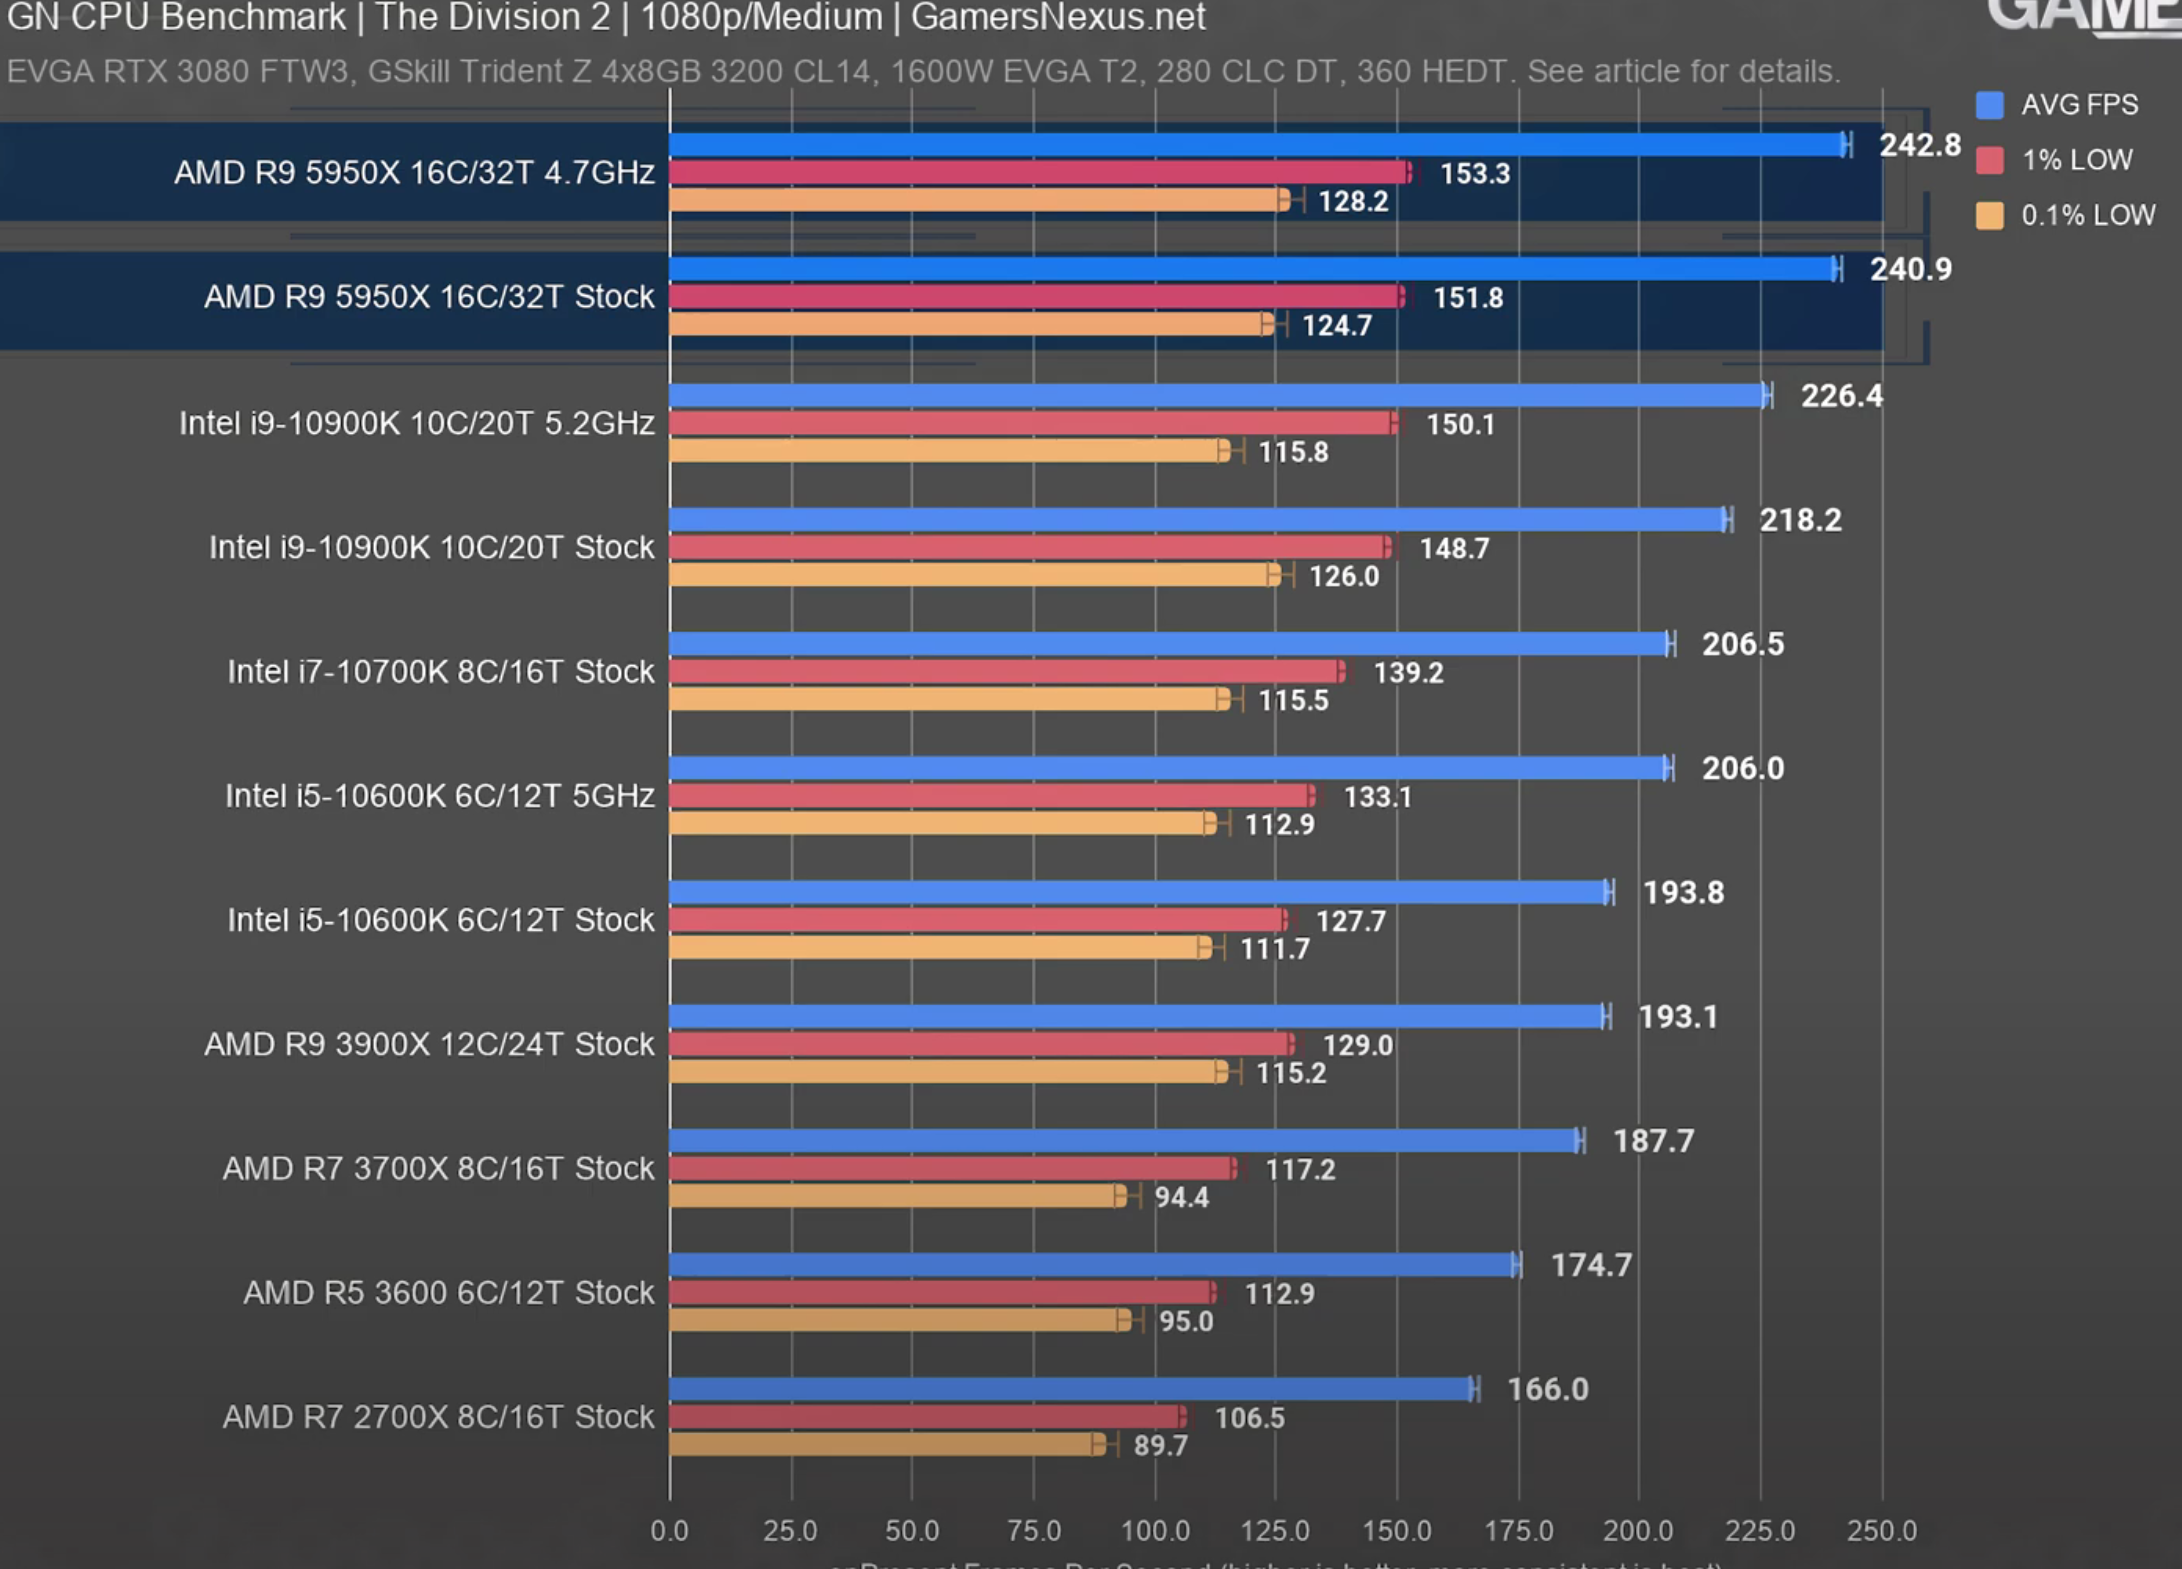The image size is (2182, 1569).
Task: Click the 128.2 value for 5950X 4.7GHz
Action: pyautogui.click(x=1353, y=202)
